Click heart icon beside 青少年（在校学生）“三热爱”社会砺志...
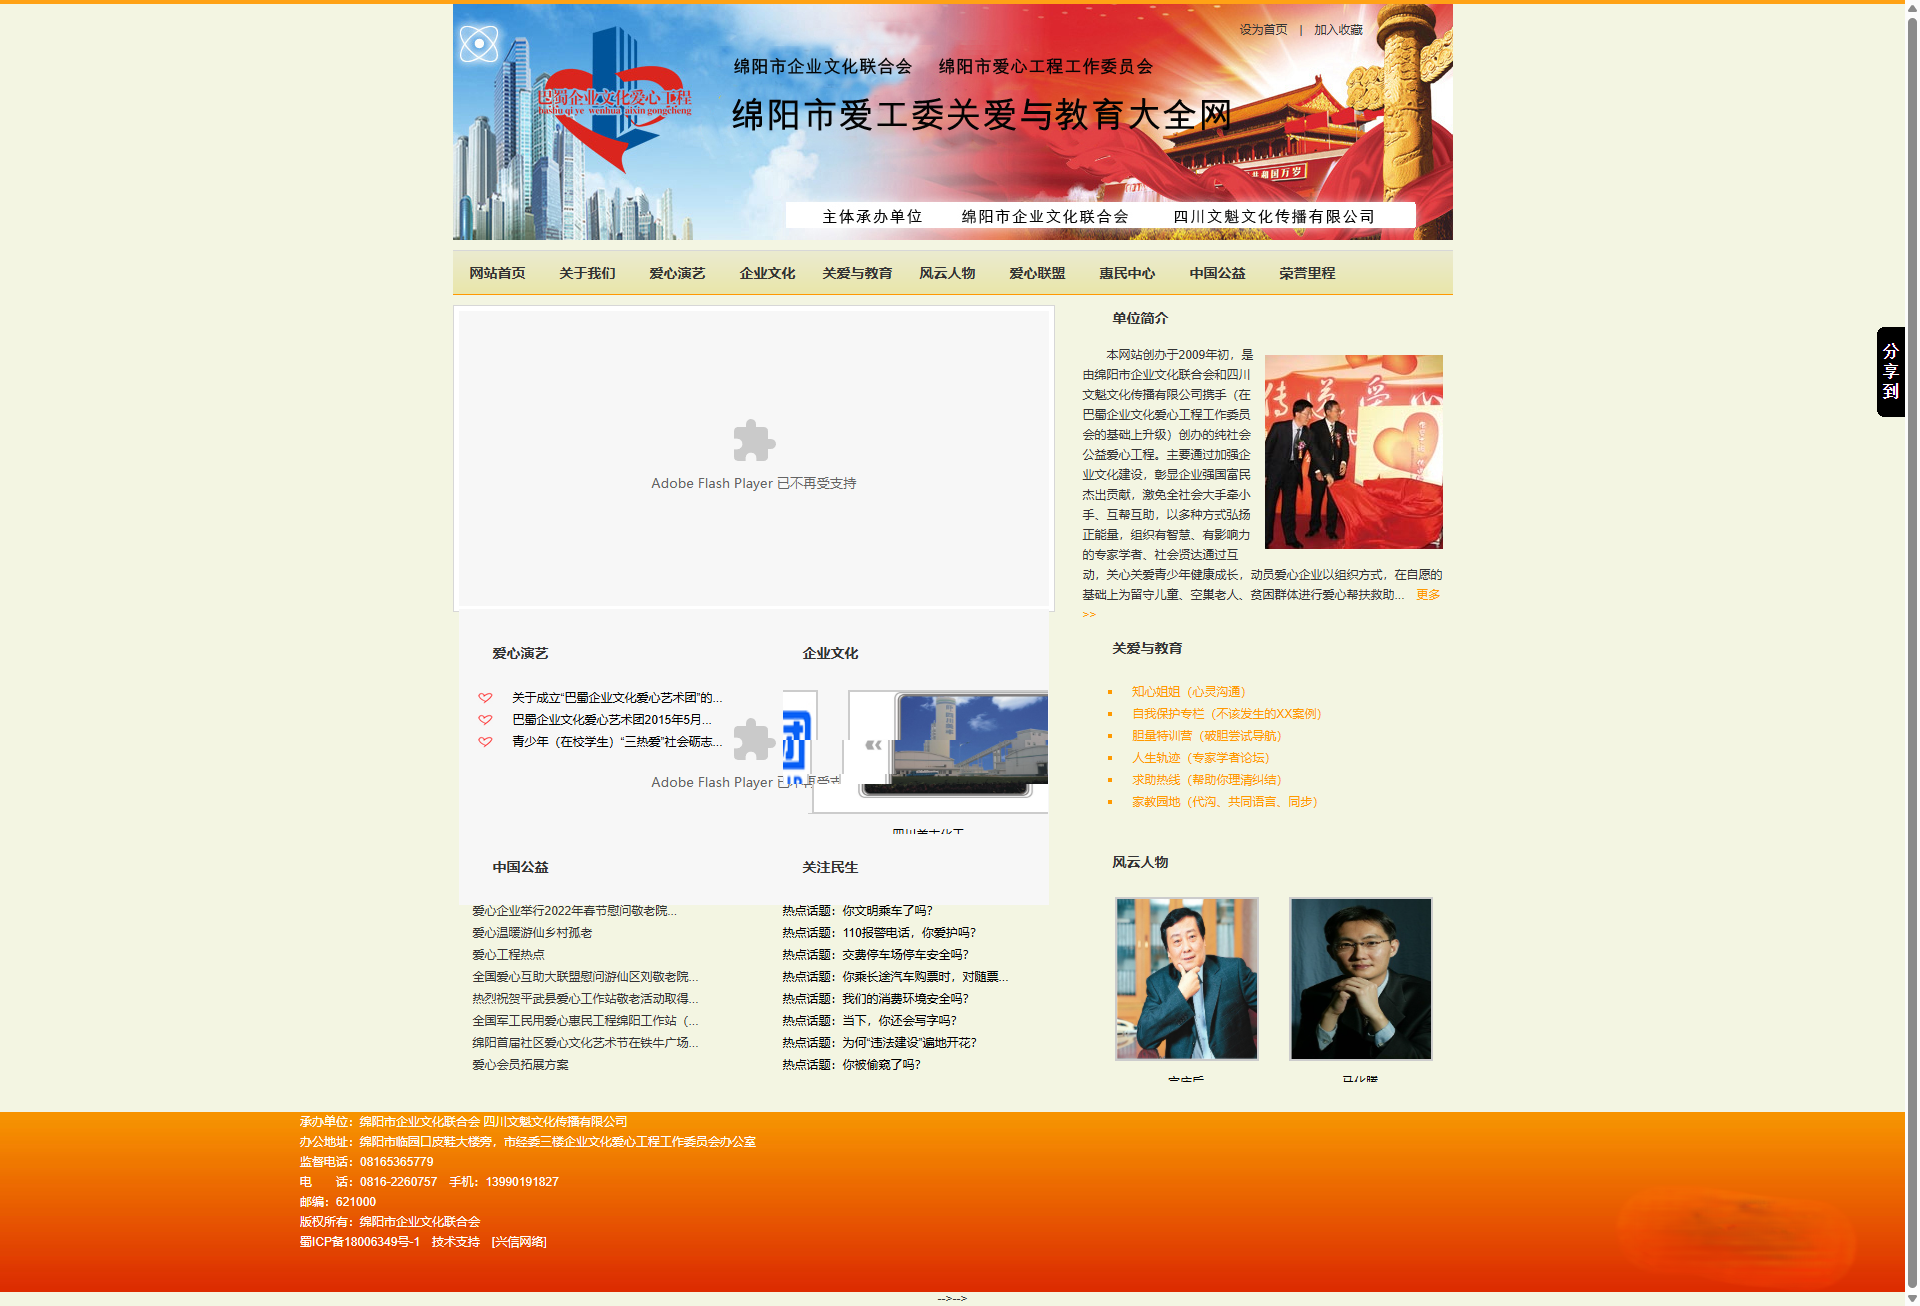 pos(485,742)
